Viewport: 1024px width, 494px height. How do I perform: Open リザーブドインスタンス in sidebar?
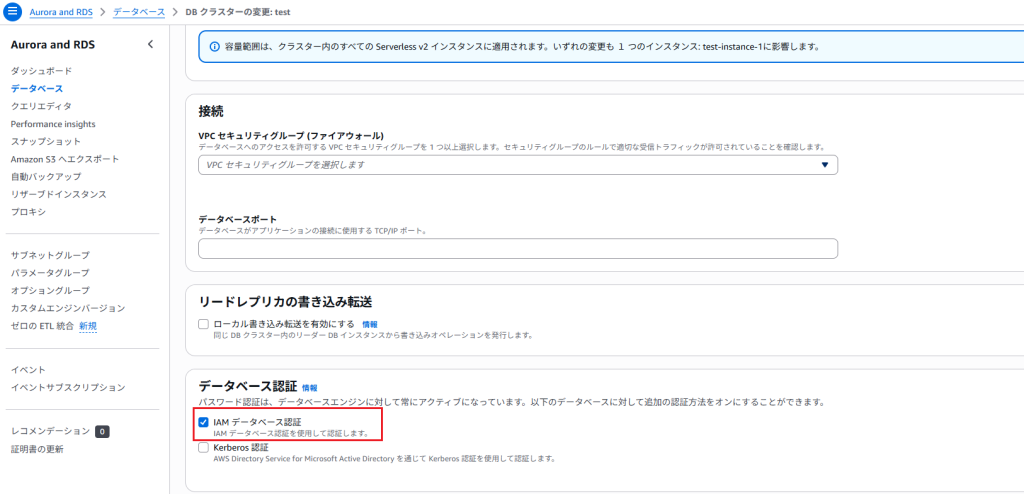click(59, 194)
